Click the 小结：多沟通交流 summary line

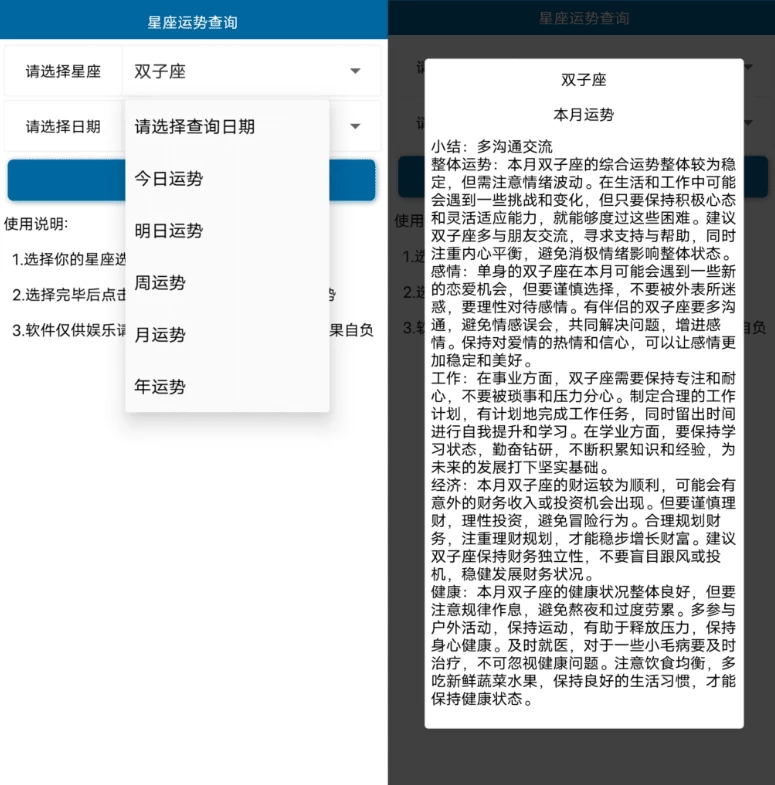[x=492, y=146]
